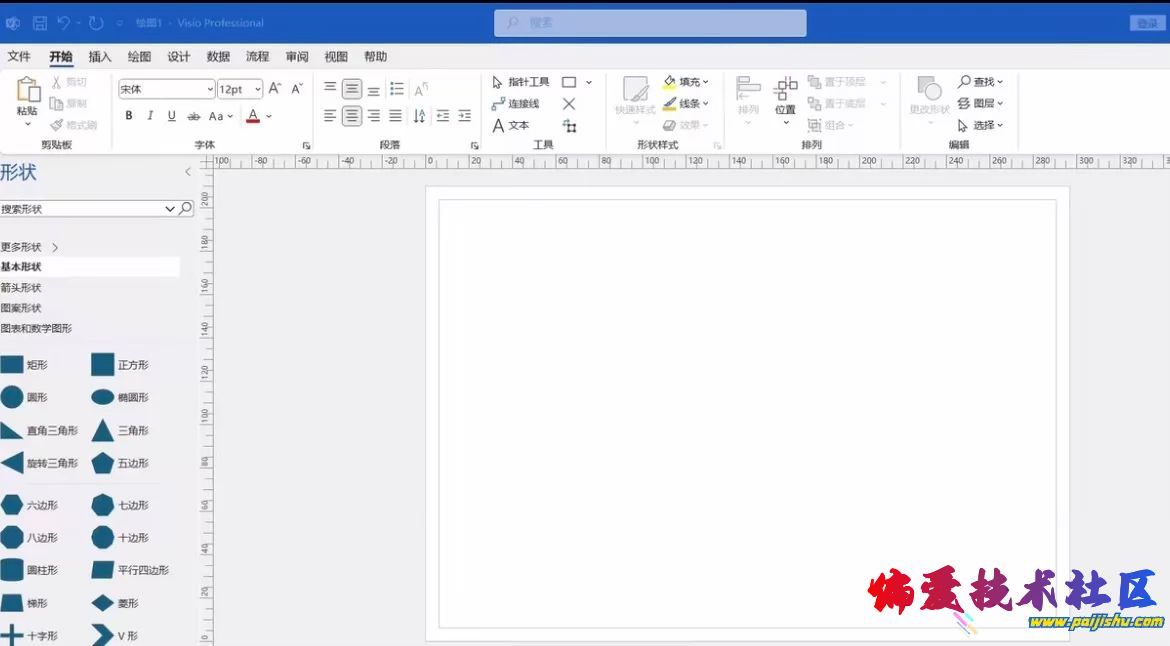Select the Text (文本) tool

[x=510, y=125]
